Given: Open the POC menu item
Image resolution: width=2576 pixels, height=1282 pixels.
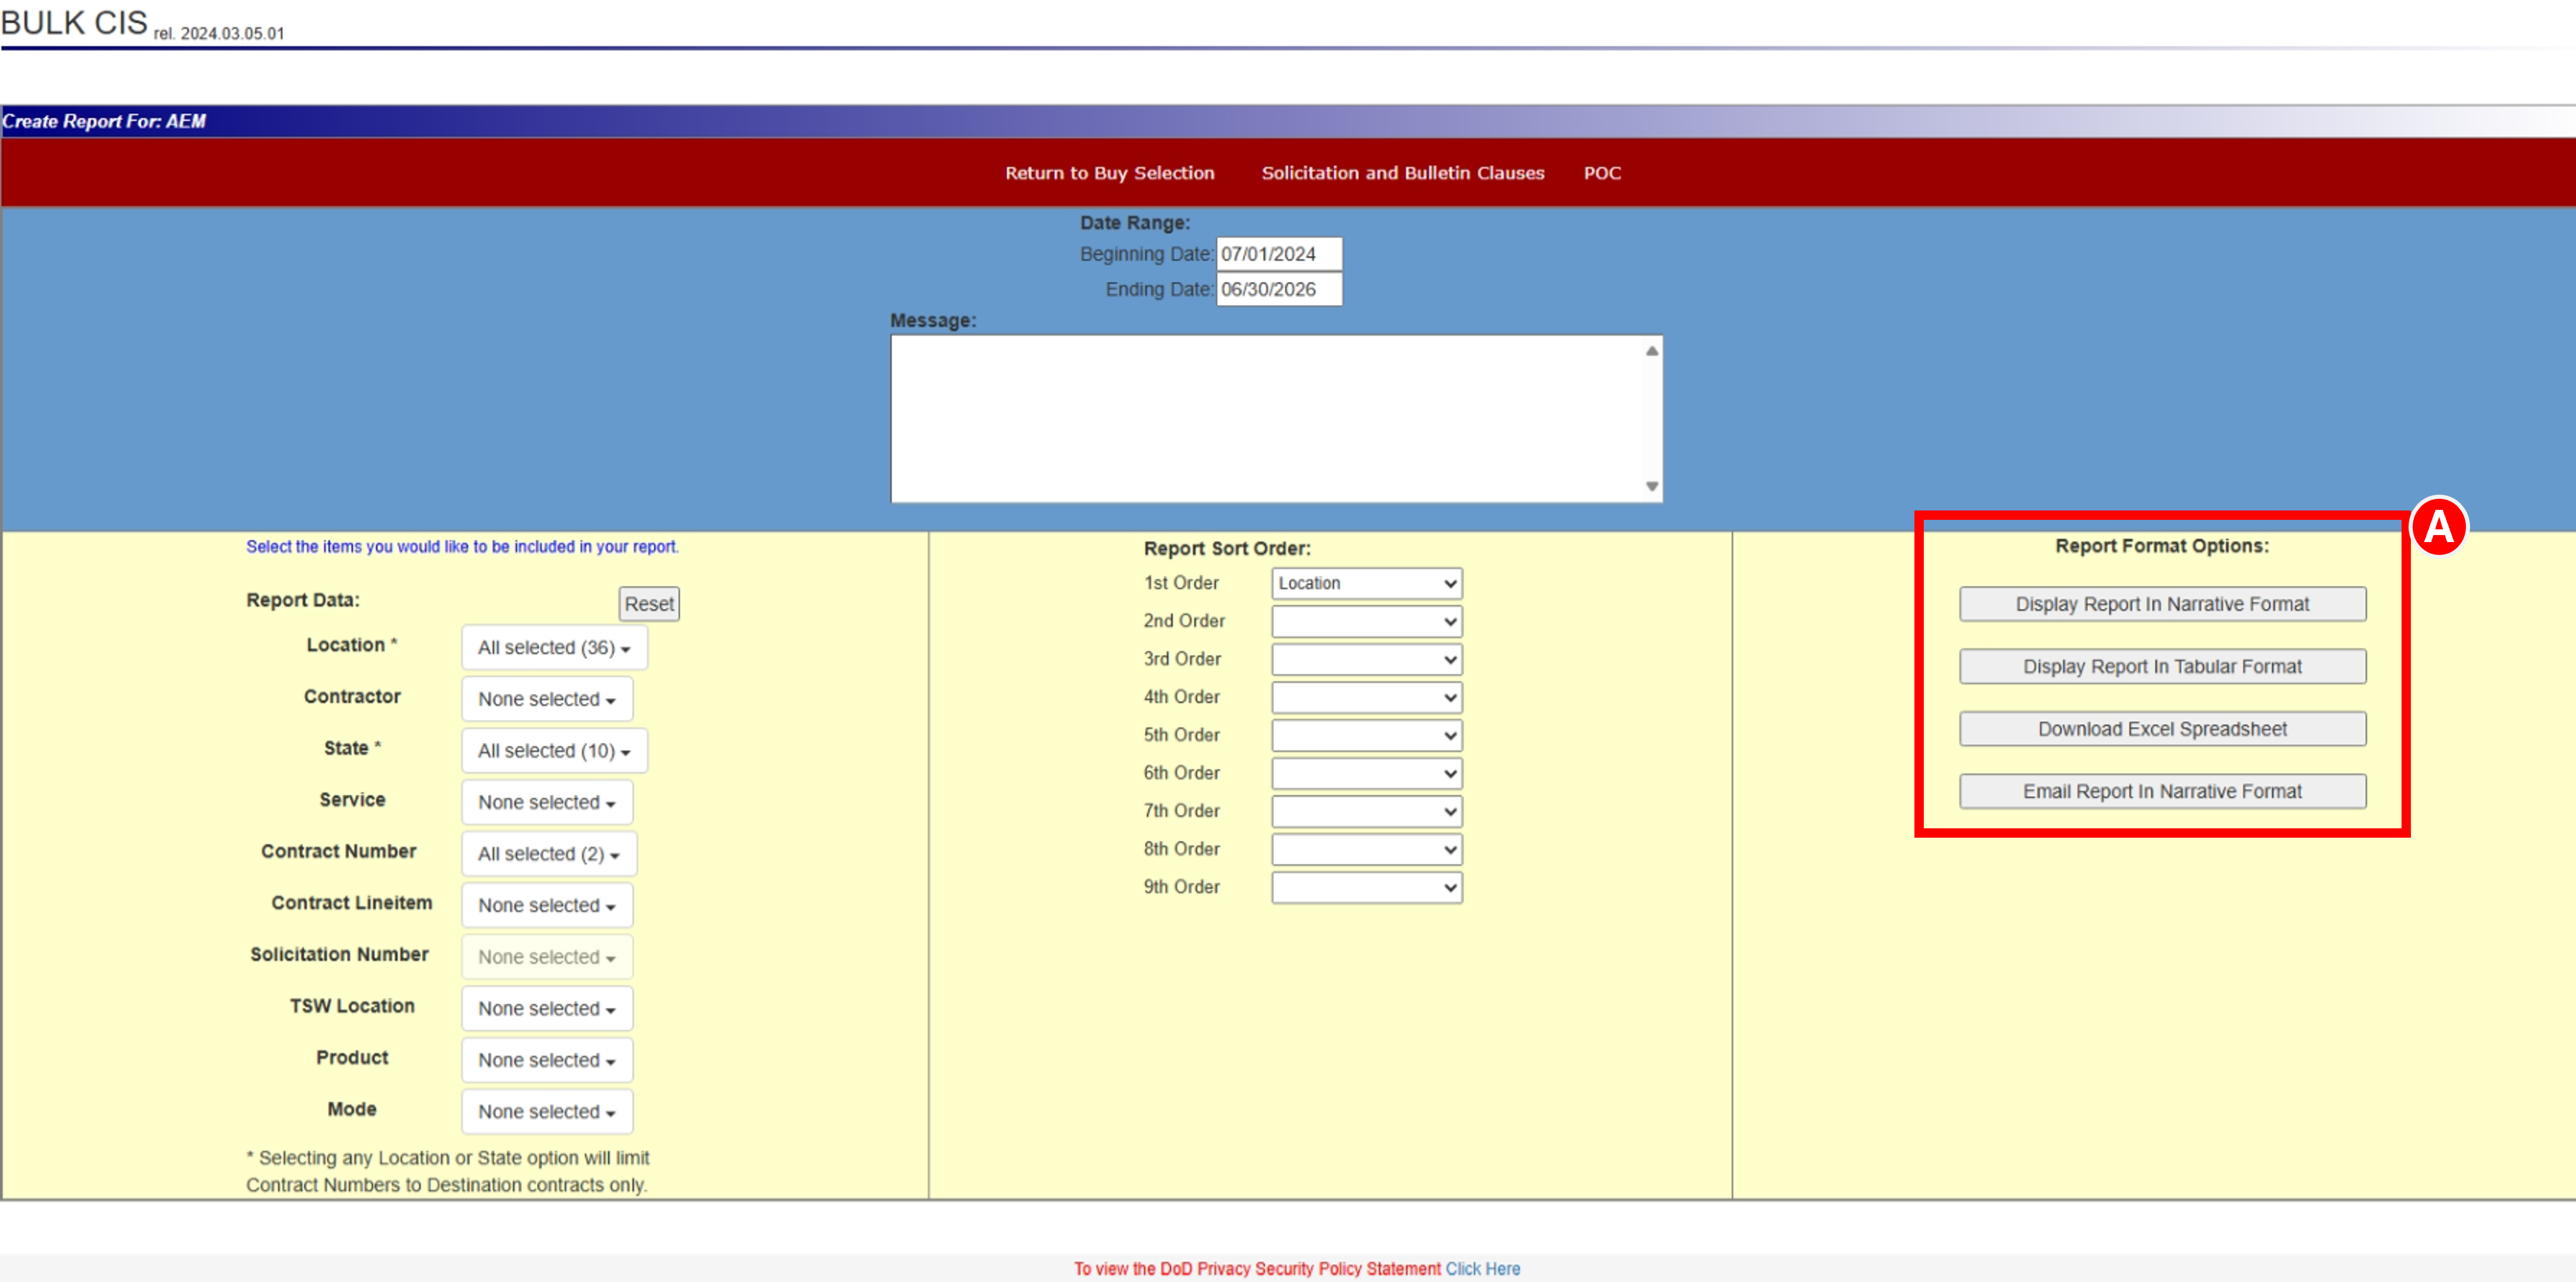Looking at the screenshot, I should pyautogui.click(x=1601, y=173).
